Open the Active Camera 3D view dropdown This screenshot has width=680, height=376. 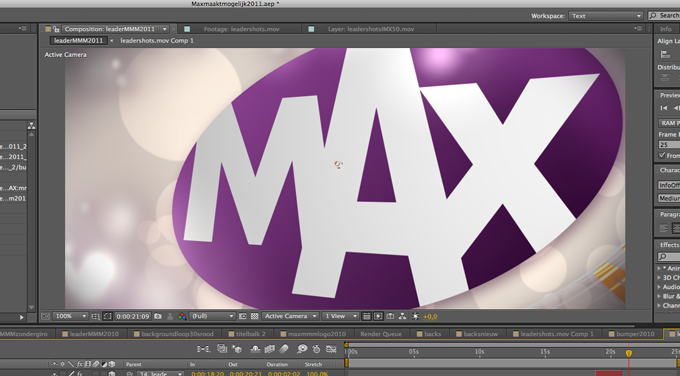pos(290,316)
